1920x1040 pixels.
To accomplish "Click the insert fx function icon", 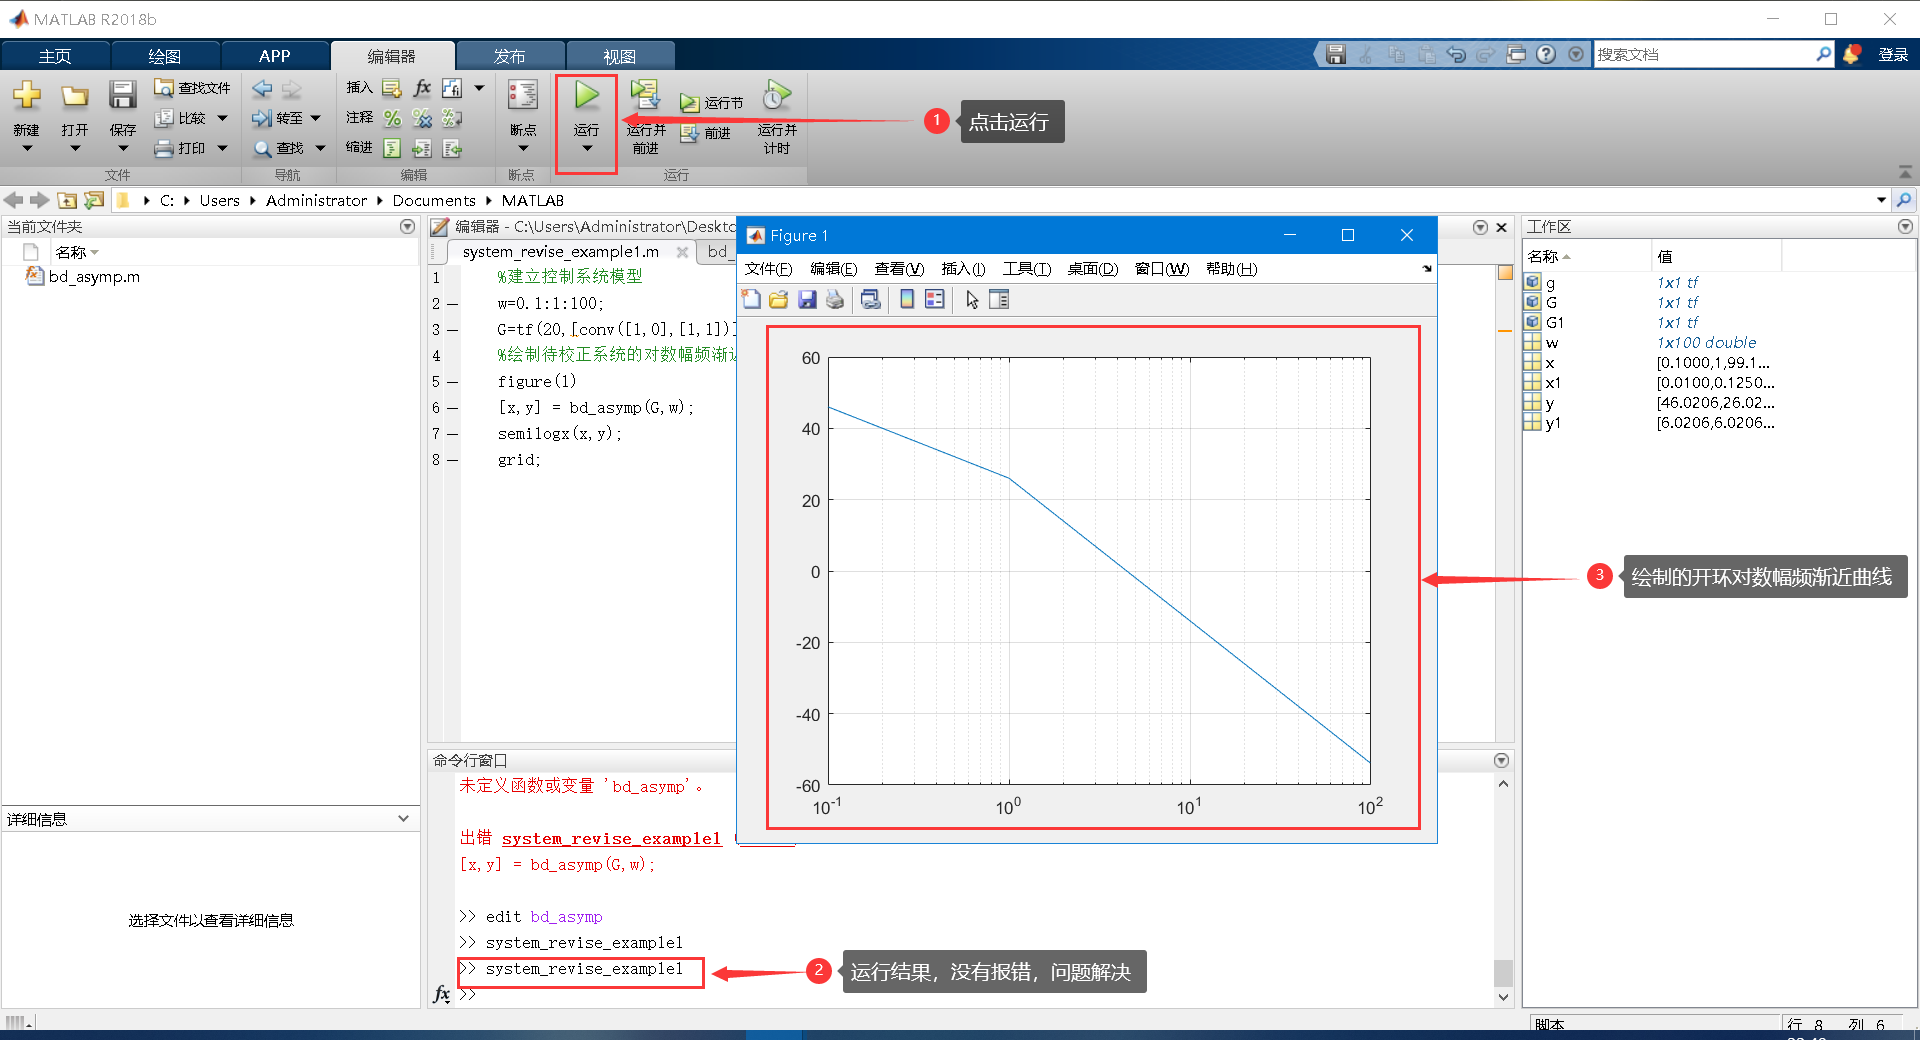I will point(422,88).
